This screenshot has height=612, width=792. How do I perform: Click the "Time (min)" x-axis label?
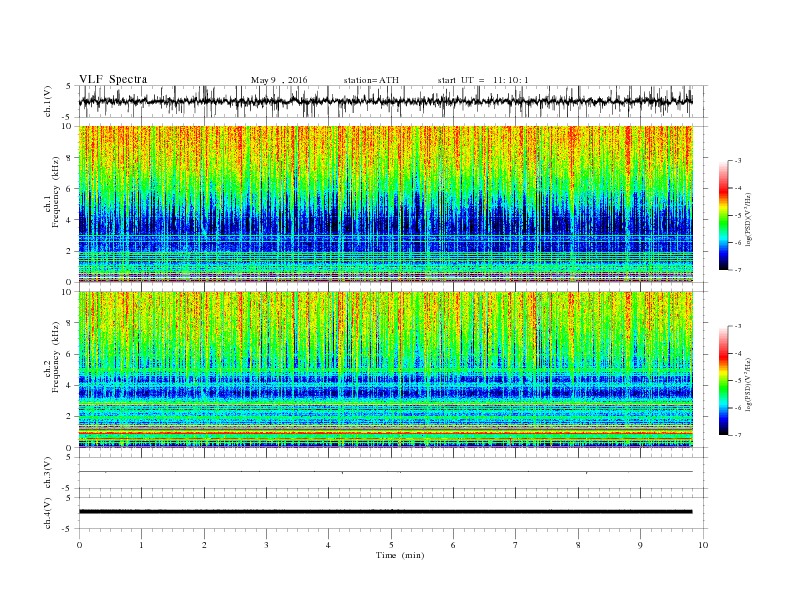coord(400,555)
